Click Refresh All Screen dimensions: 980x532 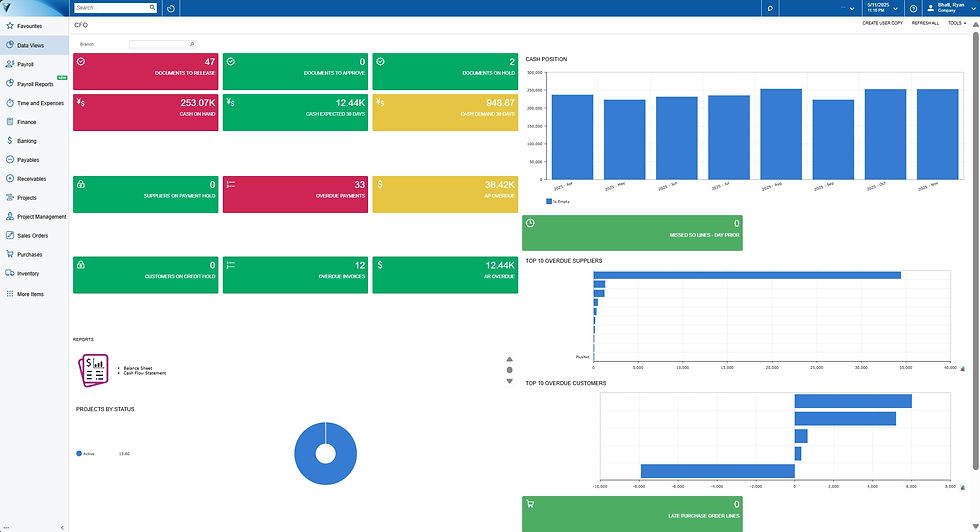925,23
